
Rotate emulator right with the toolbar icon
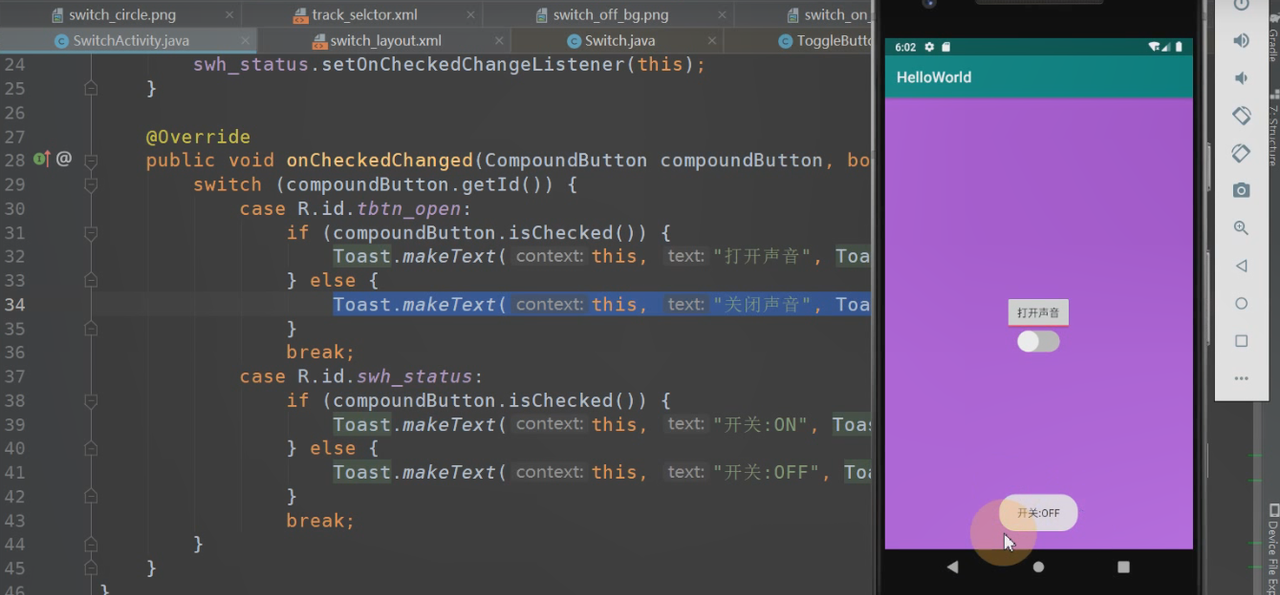click(x=1241, y=153)
